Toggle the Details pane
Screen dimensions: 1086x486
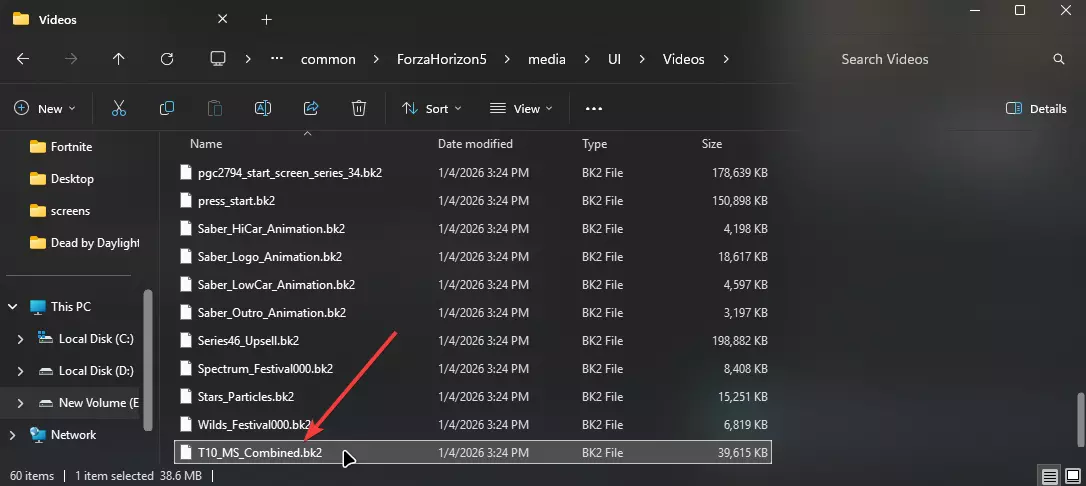coord(1036,108)
